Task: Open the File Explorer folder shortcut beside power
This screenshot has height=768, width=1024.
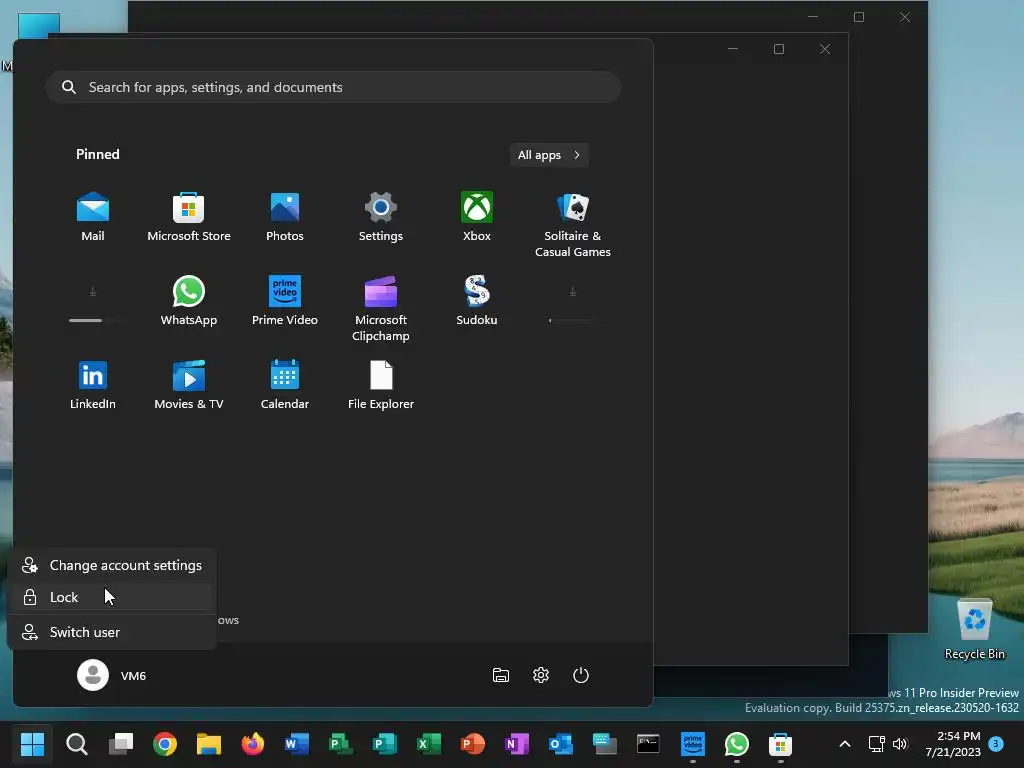Action: pos(501,675)
